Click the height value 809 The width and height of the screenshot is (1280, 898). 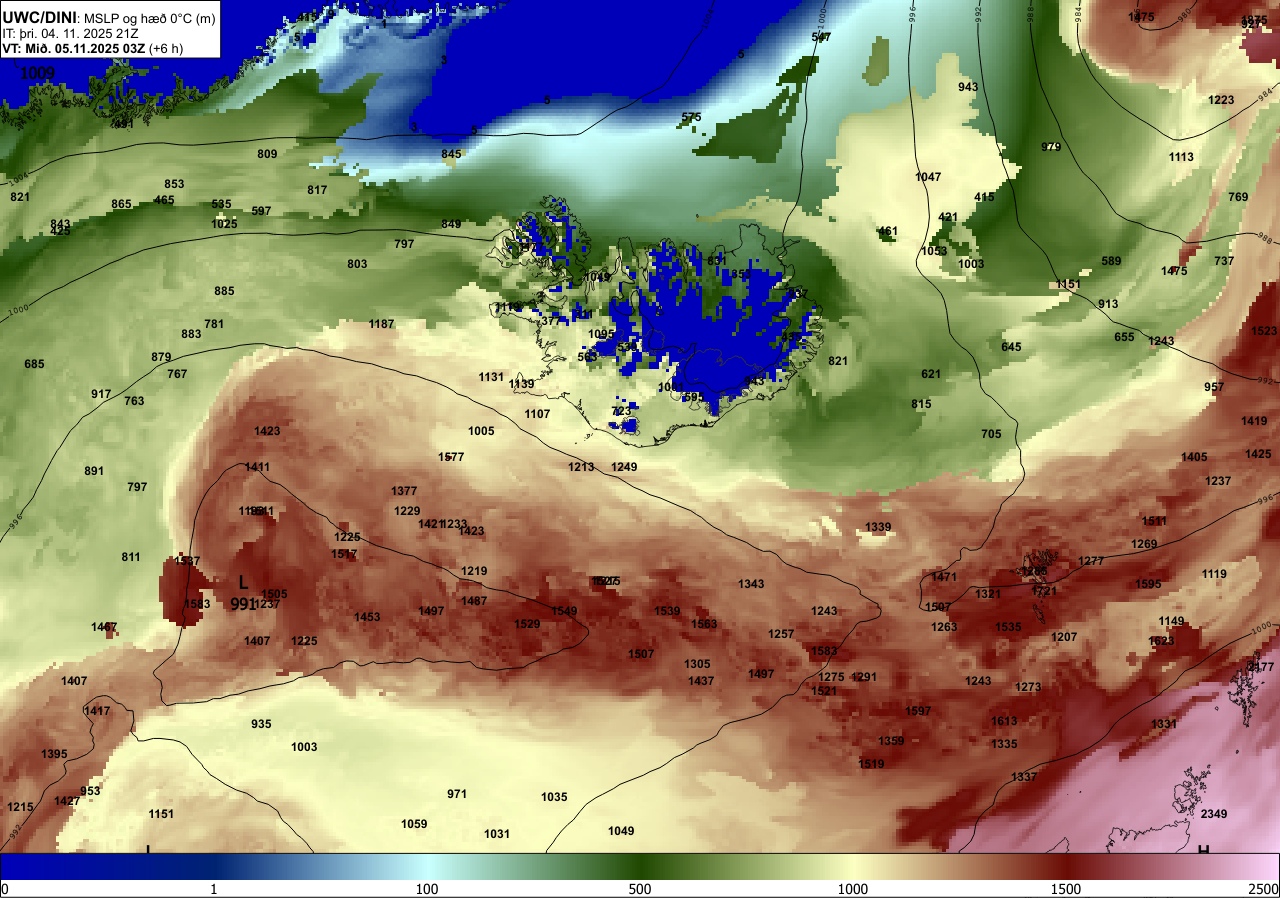[267, 154]
